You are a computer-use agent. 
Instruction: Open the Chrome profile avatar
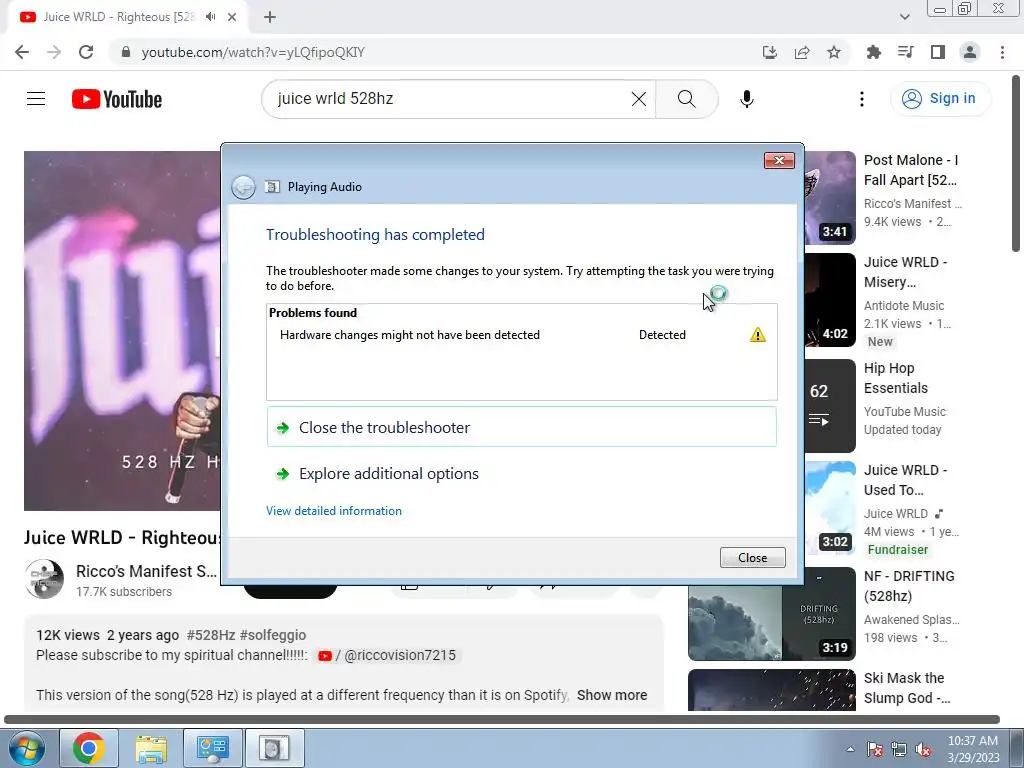tap(970, 52)
